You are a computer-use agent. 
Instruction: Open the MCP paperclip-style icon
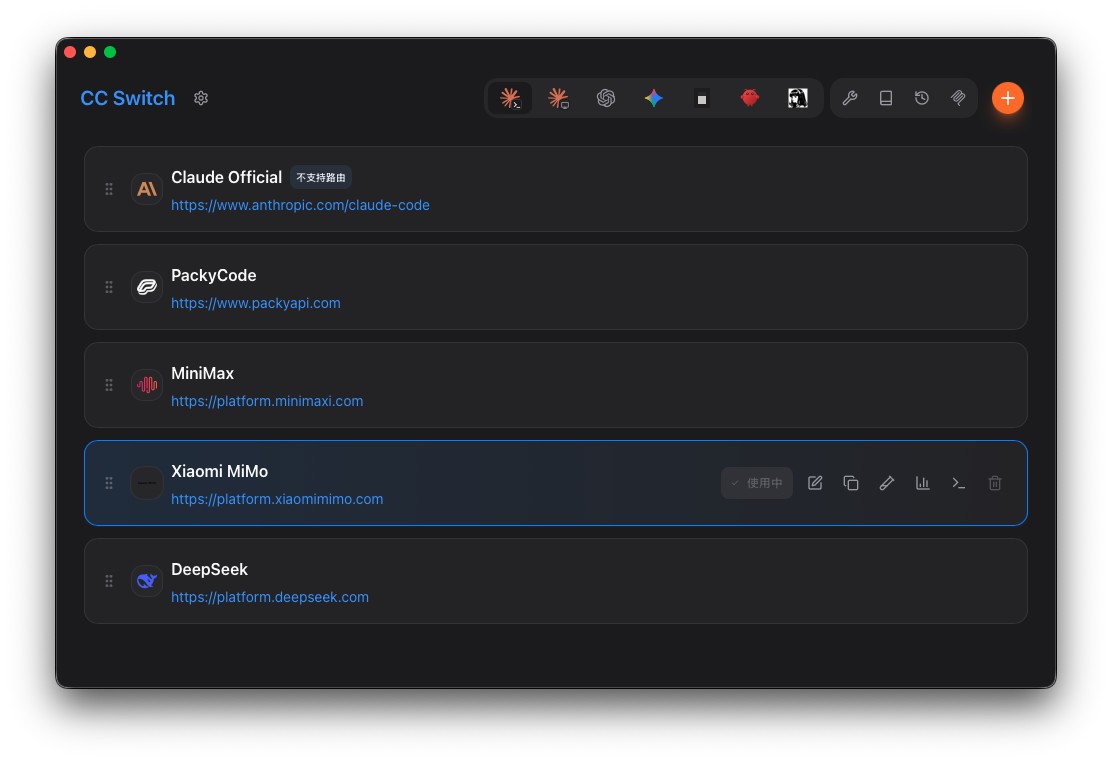[x=958, y=98]
